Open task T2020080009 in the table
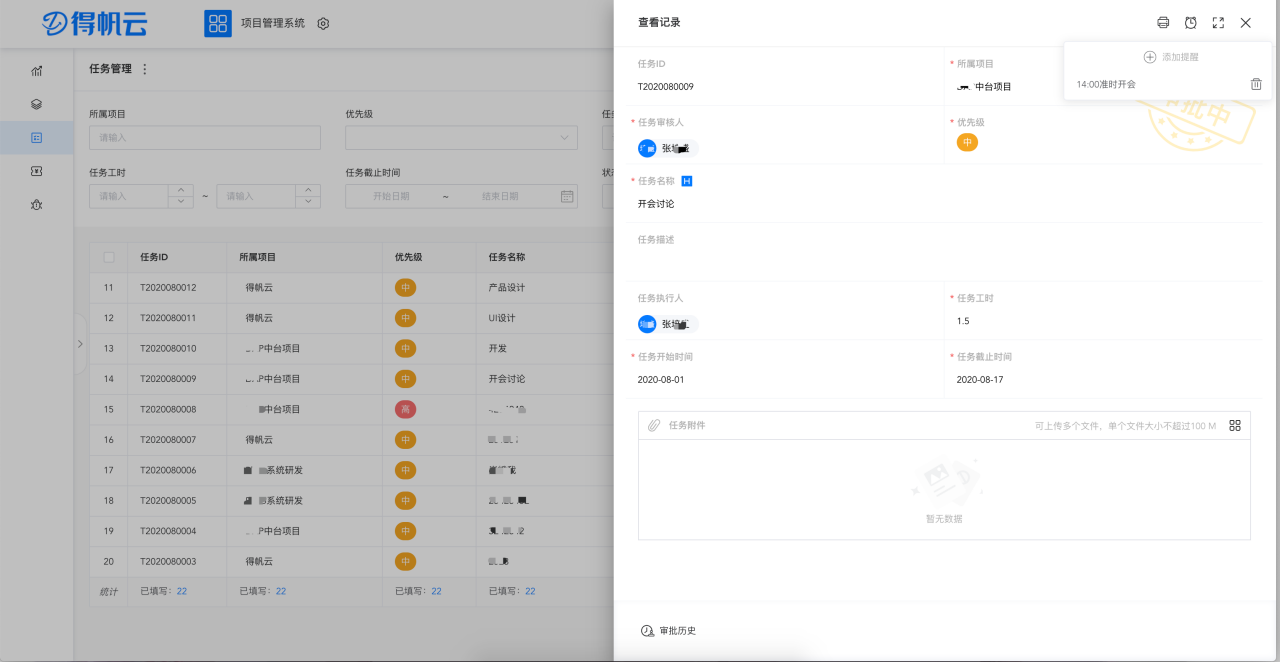1280x662 pixels. 168,379
